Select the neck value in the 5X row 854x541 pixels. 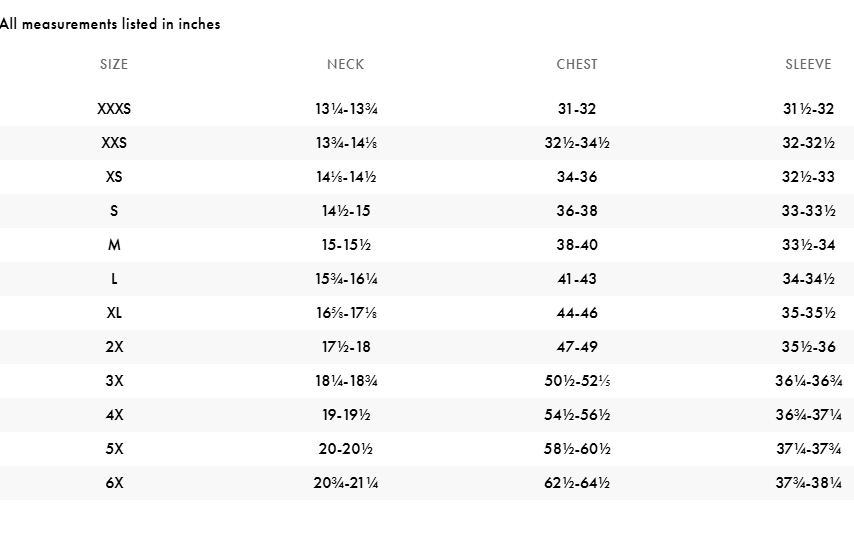pyautogui.click(x=345, y=449)
